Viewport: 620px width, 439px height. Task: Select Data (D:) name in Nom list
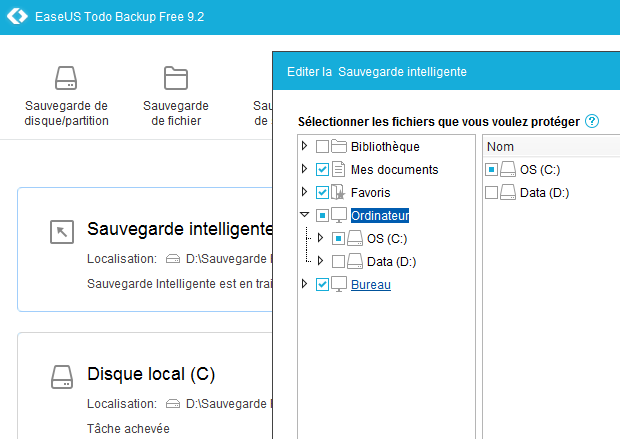[x=544, y=192]
